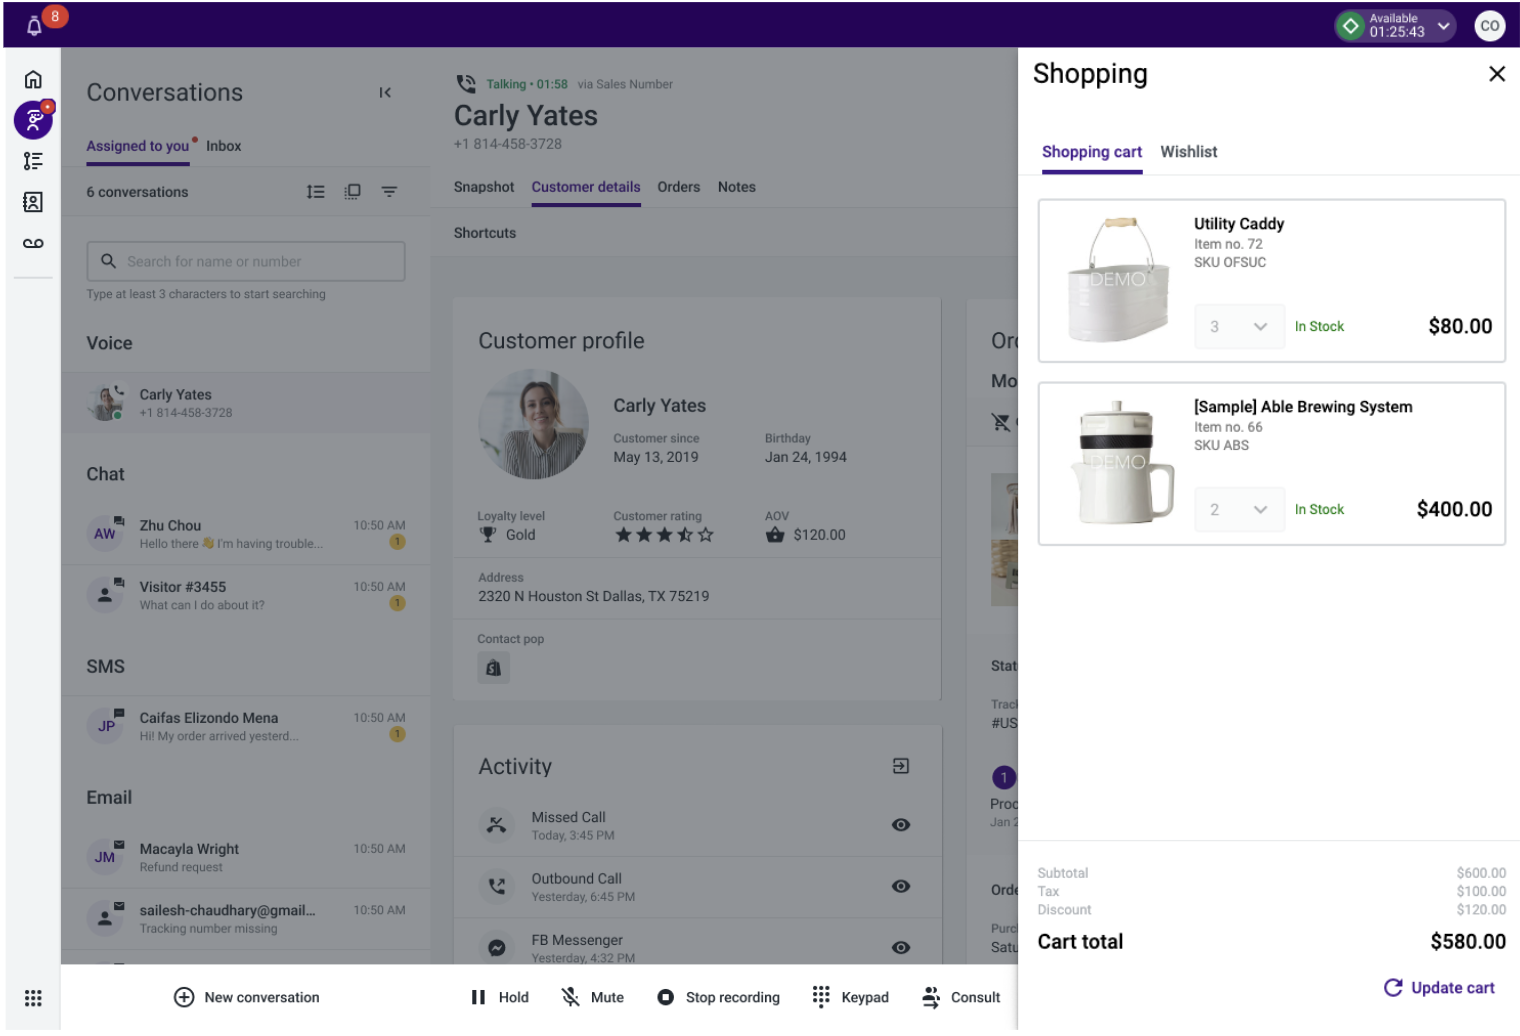
Task: Open Able Brewing System quantity dropdown
Action: tap(1239, 509)
